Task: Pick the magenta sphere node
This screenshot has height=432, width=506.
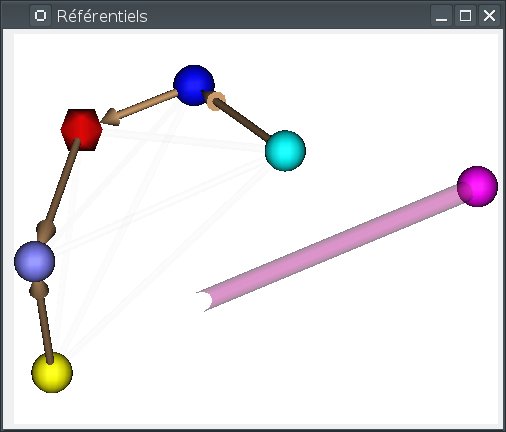Action: pyautogui.click(x=477, y=186)
